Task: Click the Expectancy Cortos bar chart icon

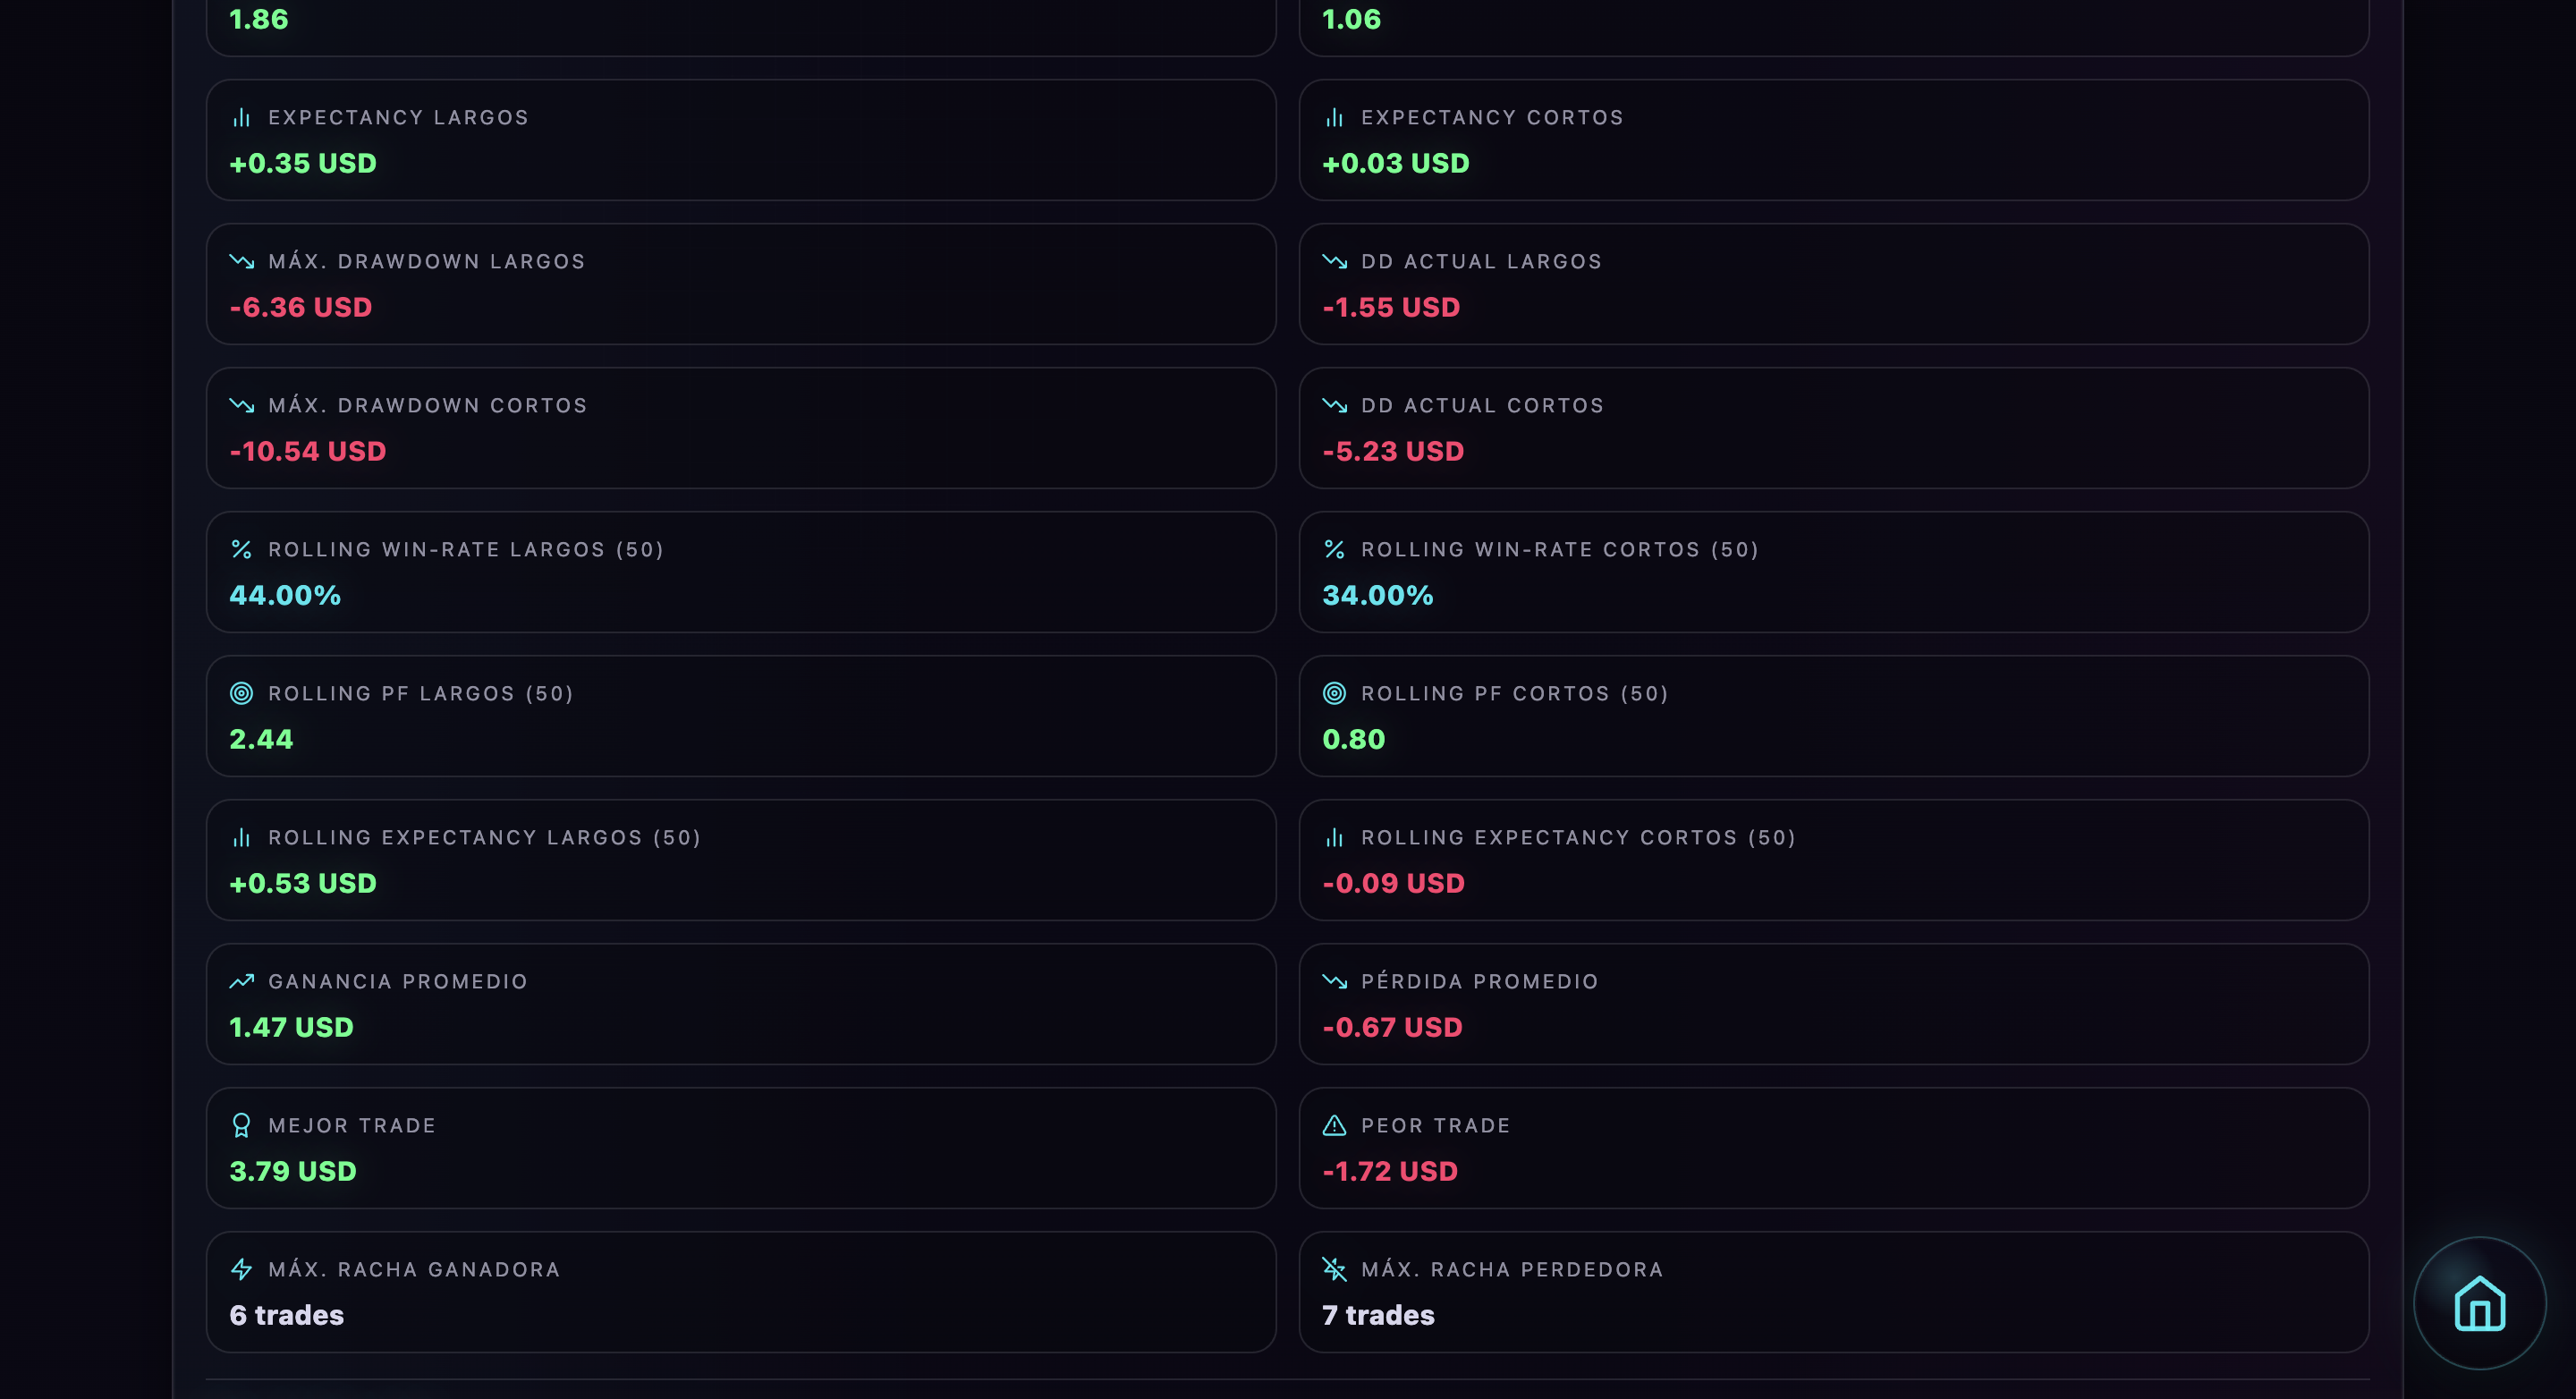Action: coord(1334,118)
